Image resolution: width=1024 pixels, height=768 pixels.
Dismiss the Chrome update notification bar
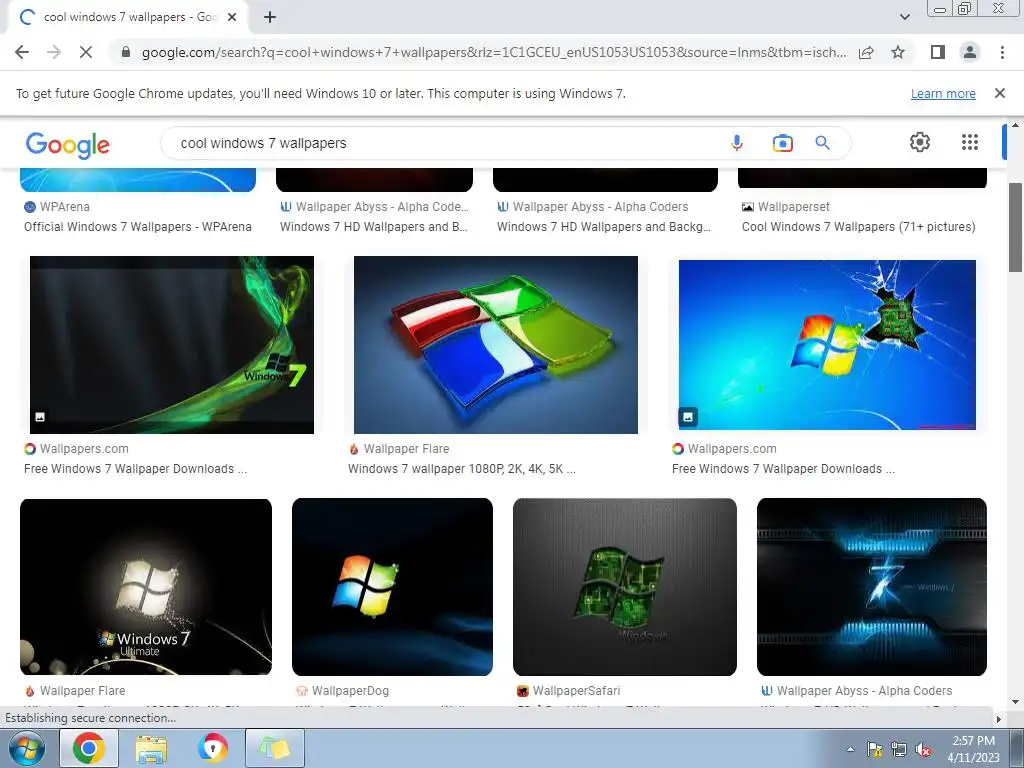[1000, 93]
